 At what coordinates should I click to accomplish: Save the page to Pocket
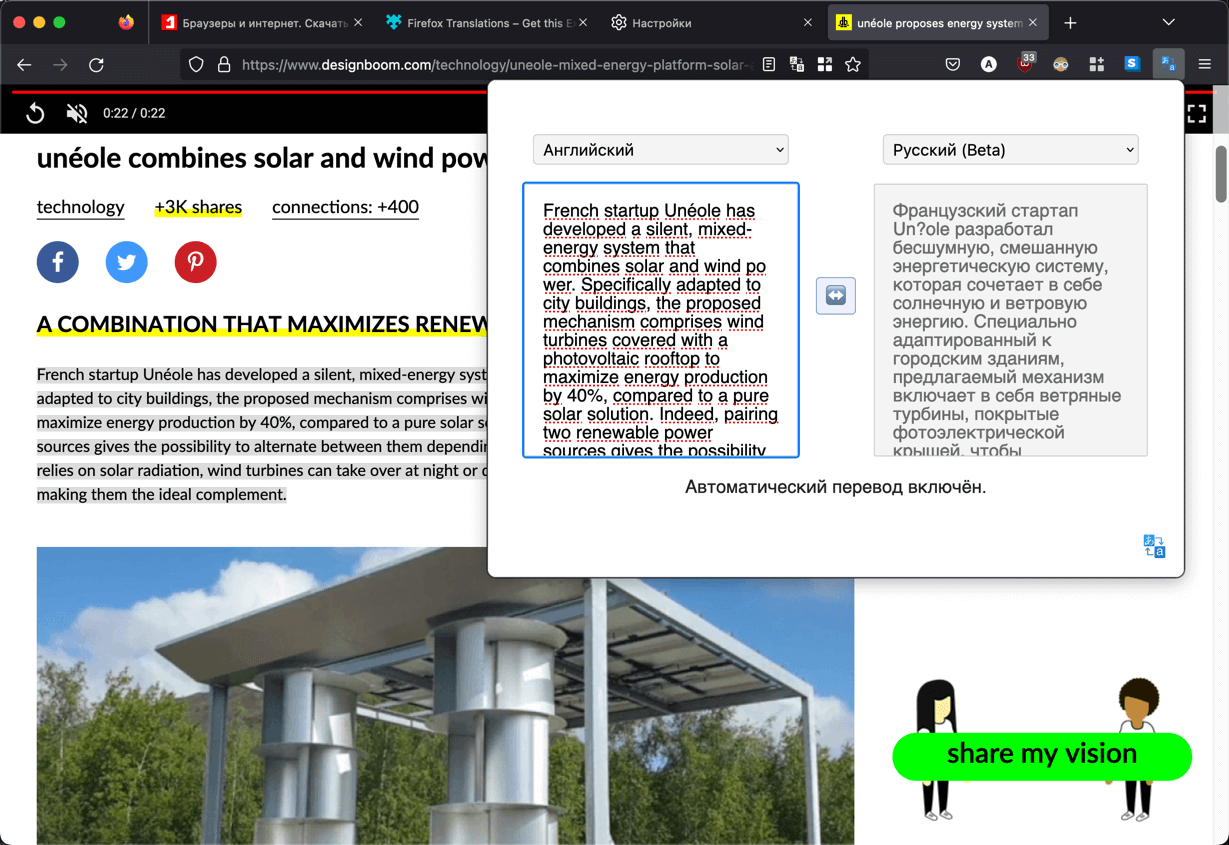coord(953,64)
